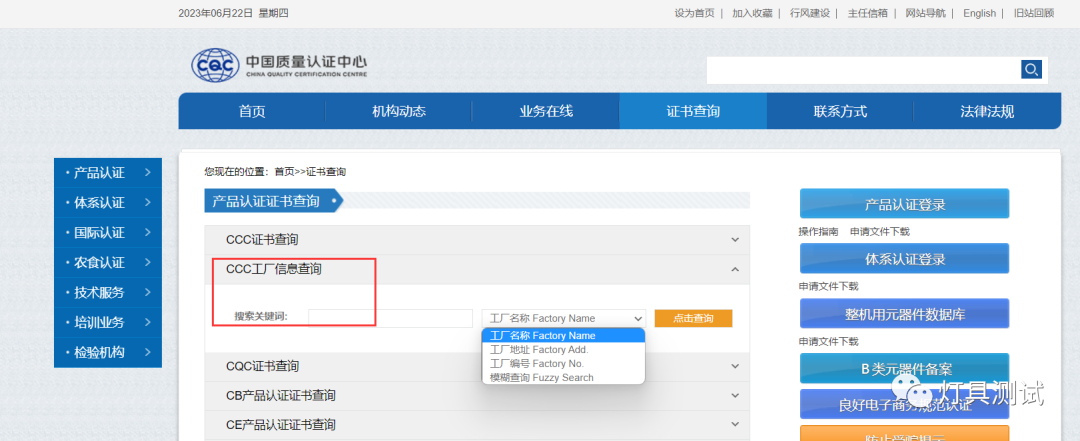Select 工厂地址 Factory Add. from the dropdown list
The image size is (1080, 441).
click(x=539, y=350)
